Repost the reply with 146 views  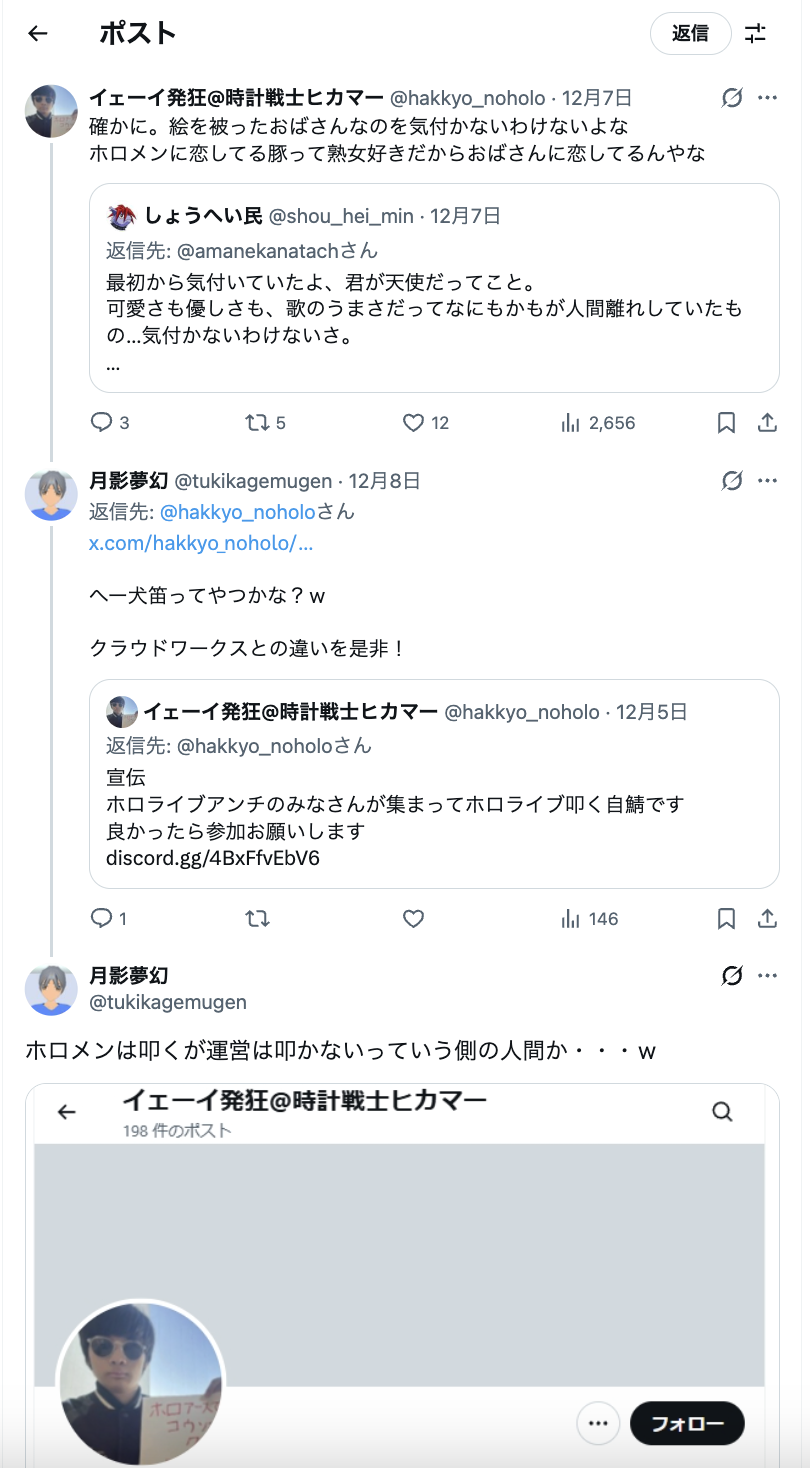pyautogui.click(x=257, y=919)
